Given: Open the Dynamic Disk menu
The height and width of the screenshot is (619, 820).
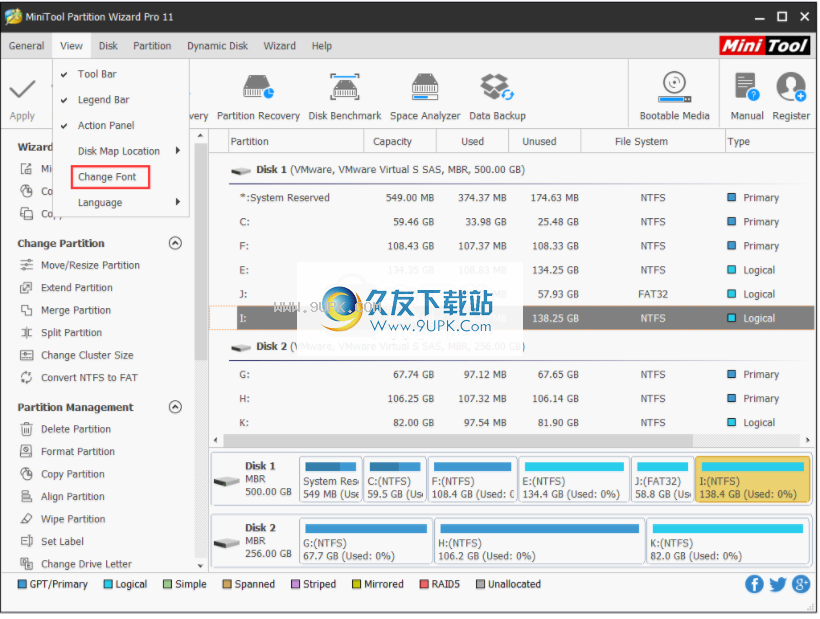Looking at the screenshot, I should click(x=218, y=46).
